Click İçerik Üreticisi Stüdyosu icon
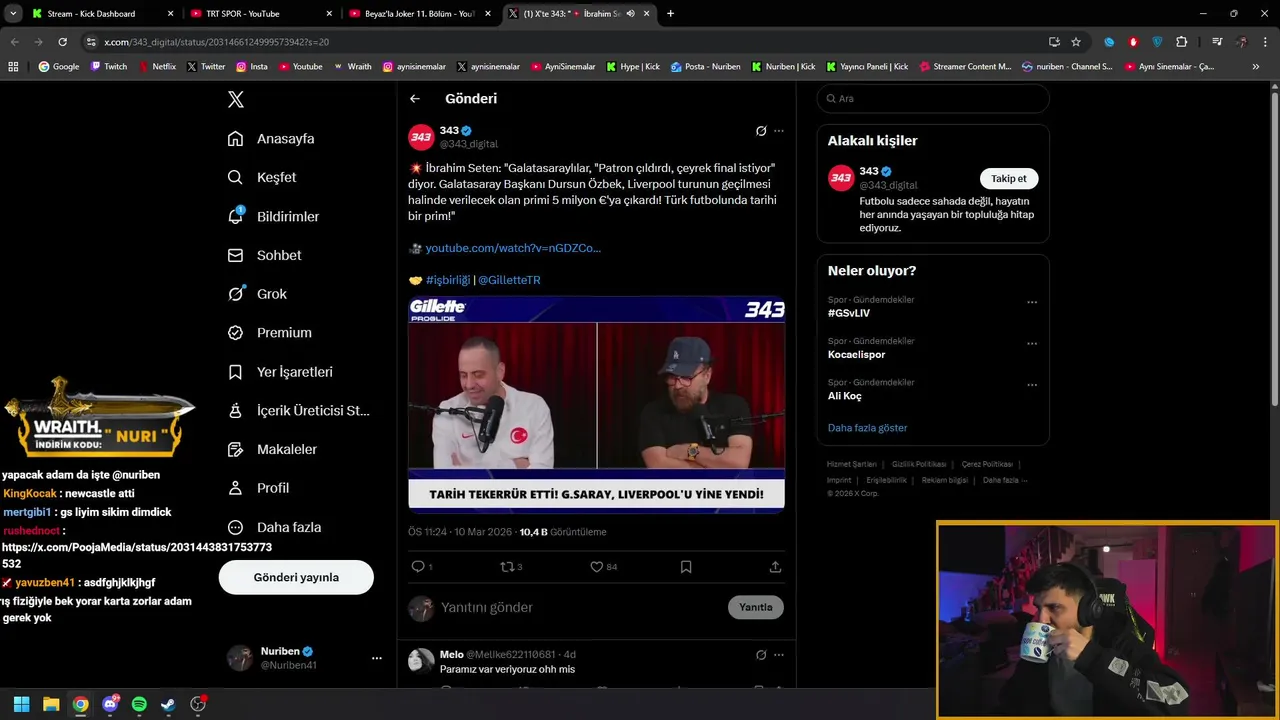 [235, 410]
